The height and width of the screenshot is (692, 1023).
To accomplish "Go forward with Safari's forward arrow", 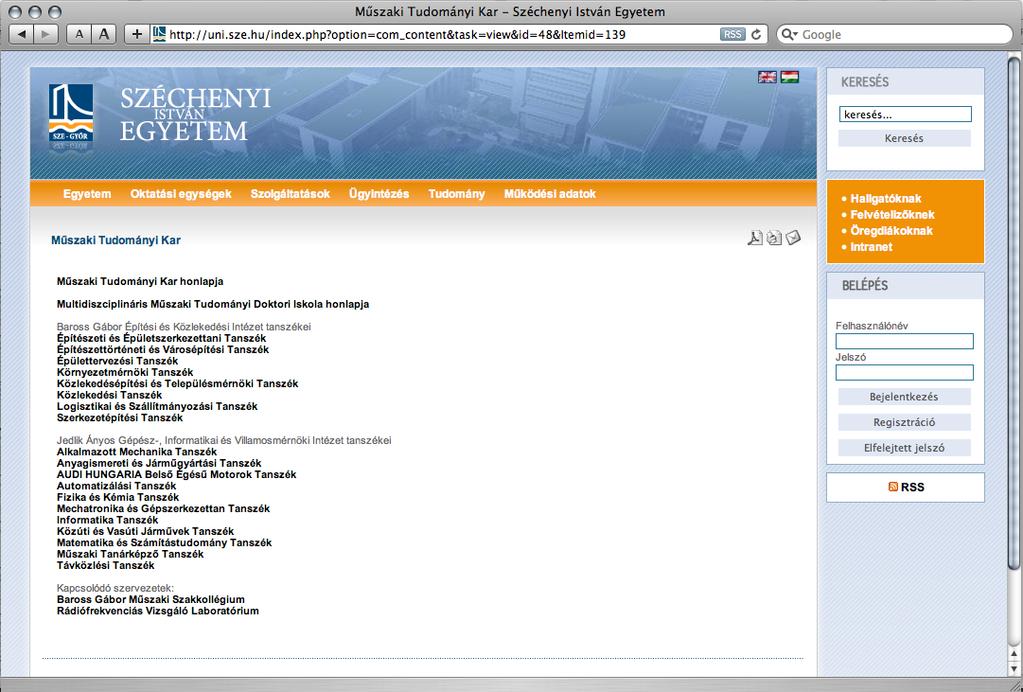I will point(46,34).
